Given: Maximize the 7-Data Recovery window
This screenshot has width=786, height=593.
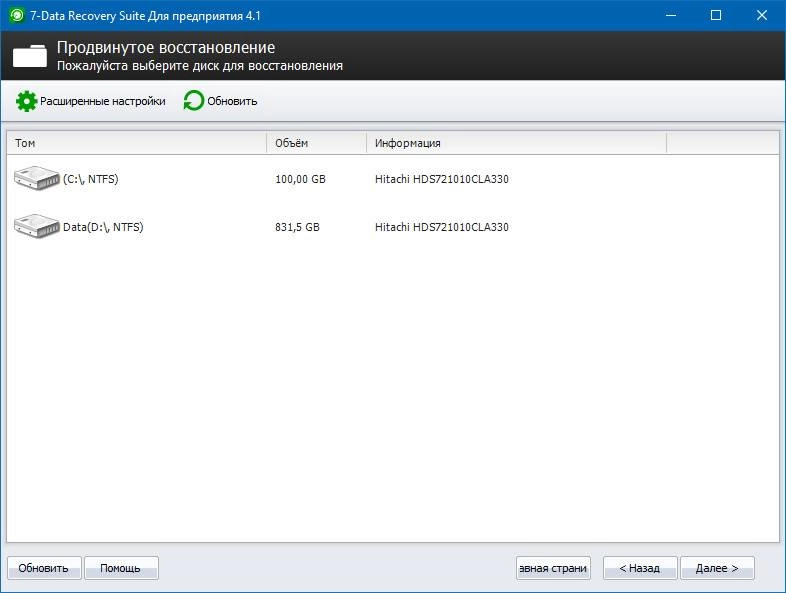Looking at the screenshot, I should tap(716, 16).
